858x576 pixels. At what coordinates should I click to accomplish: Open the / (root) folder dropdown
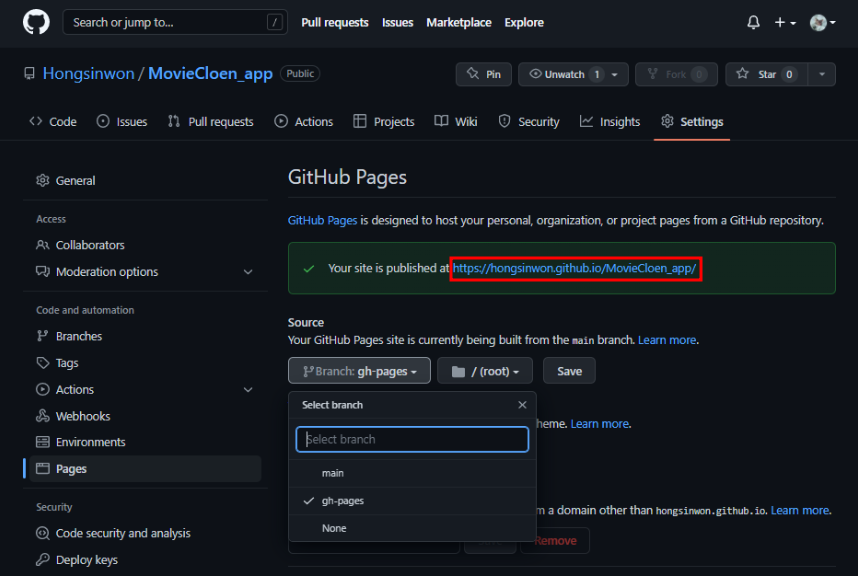pyautogui.click(x=485, y=371)
